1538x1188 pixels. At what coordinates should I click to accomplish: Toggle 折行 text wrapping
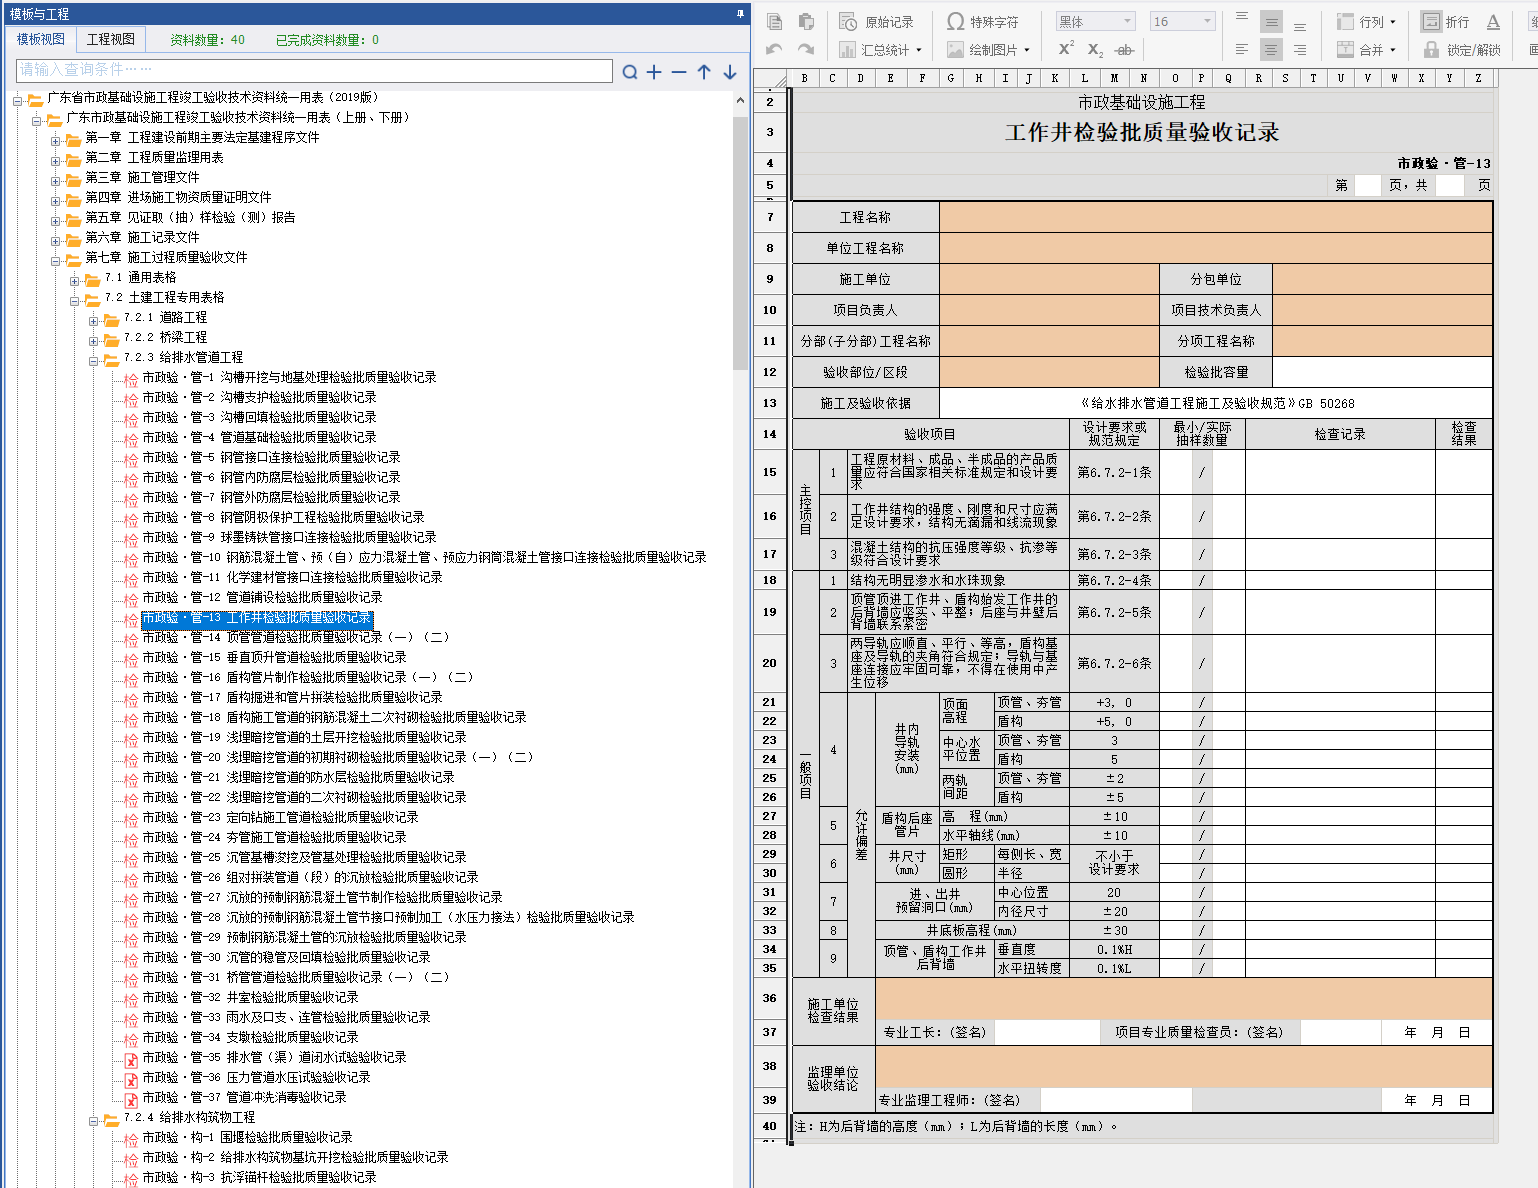tap(1446, 21)
